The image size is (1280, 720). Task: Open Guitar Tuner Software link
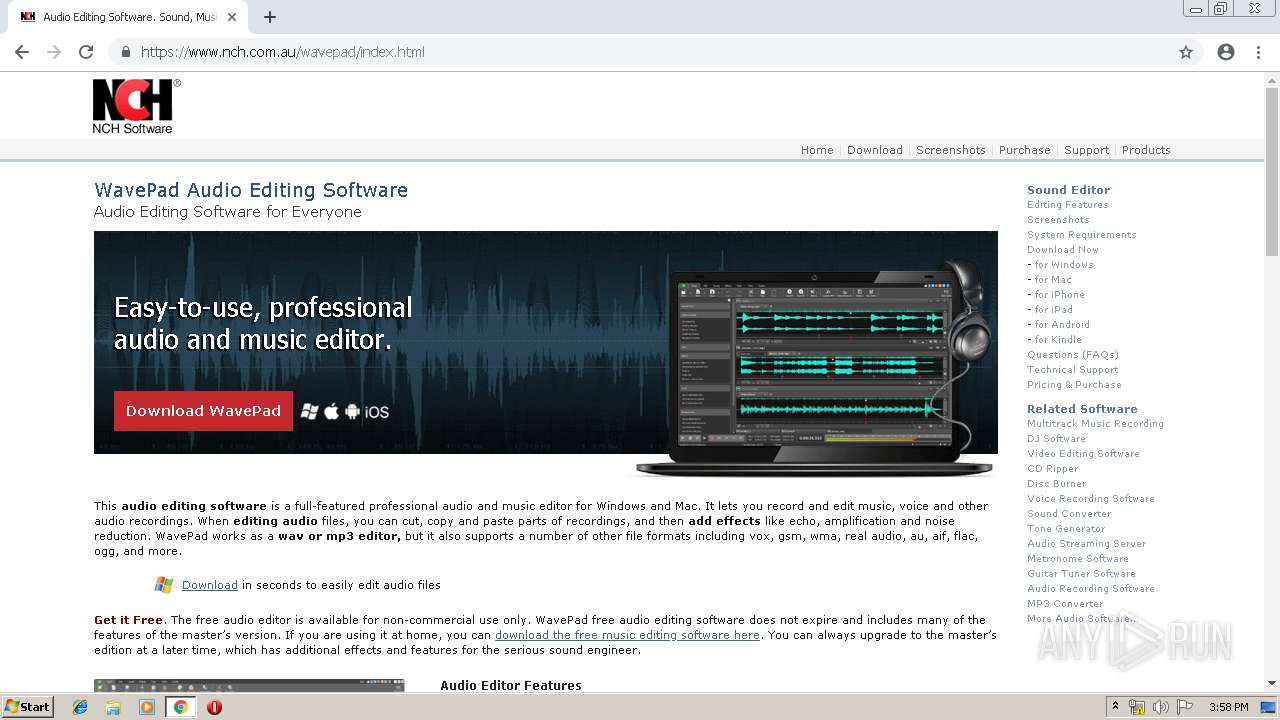click(x=1081, y=574)
